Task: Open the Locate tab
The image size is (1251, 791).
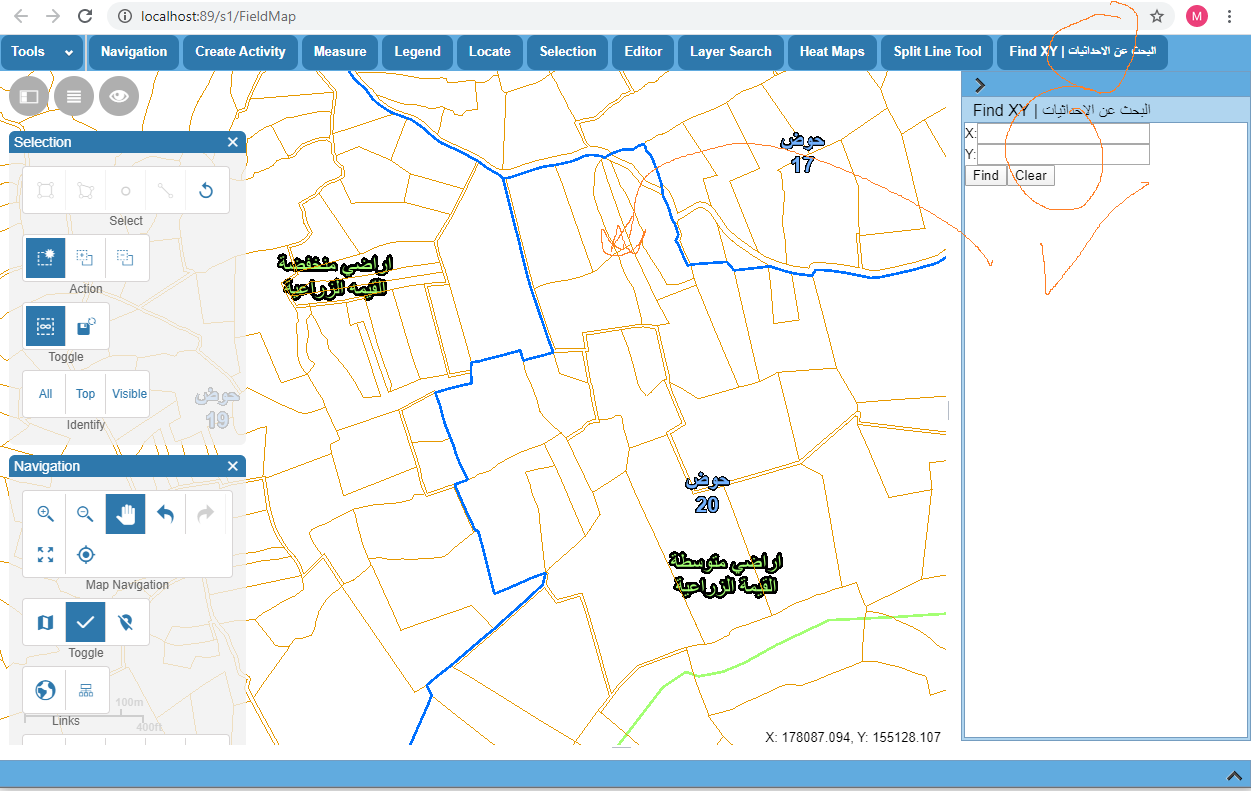Action: [490, 52]
